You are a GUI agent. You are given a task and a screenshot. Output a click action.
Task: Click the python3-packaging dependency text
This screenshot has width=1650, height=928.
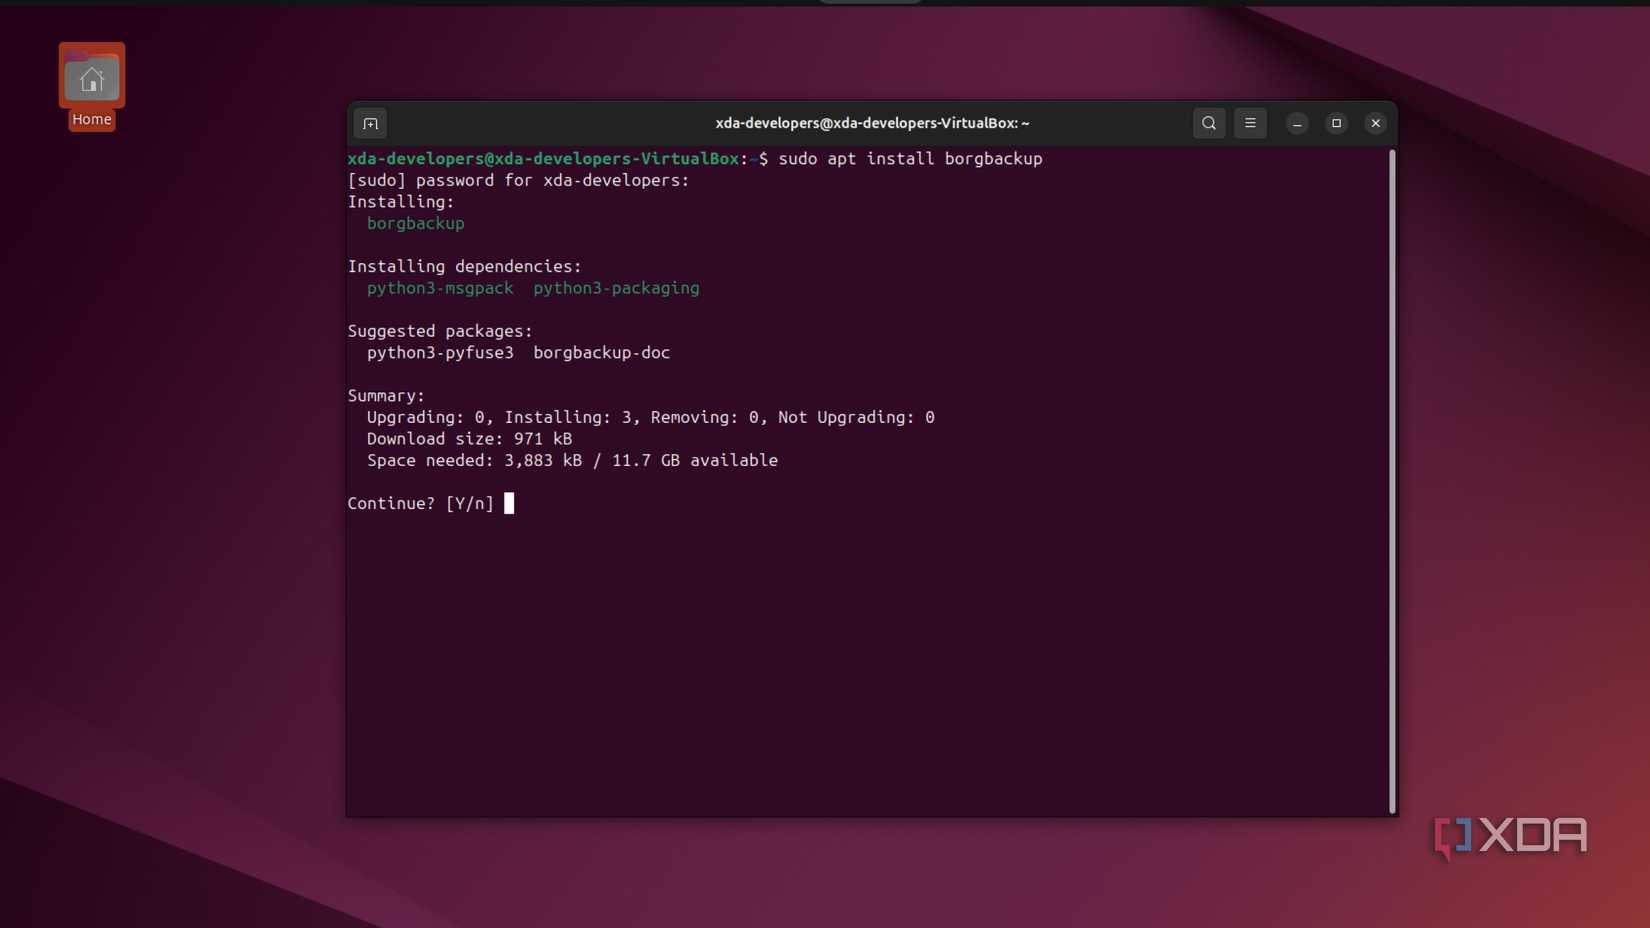[616, 288]
